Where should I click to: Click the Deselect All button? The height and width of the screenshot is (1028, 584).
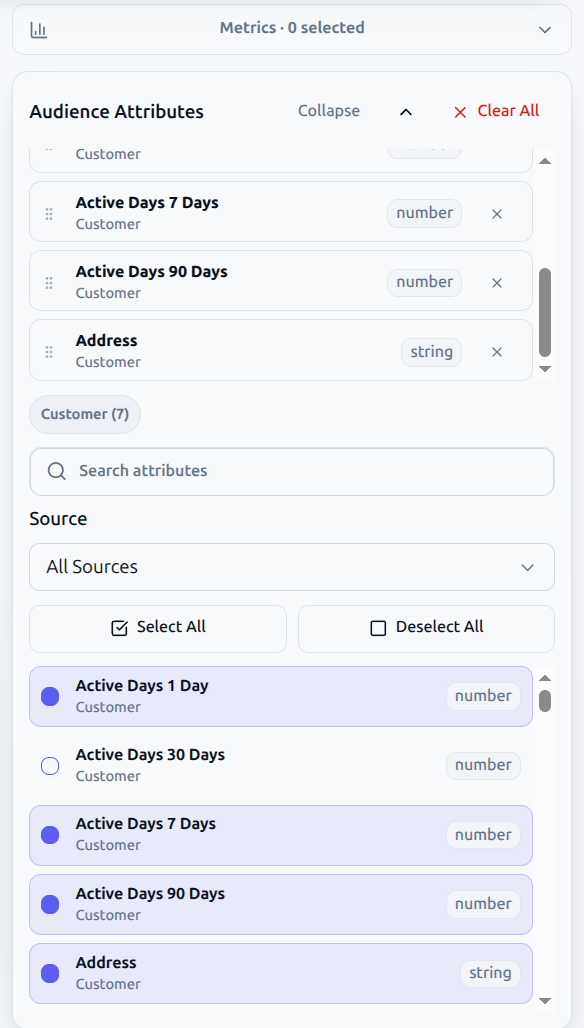coord(426,628)
